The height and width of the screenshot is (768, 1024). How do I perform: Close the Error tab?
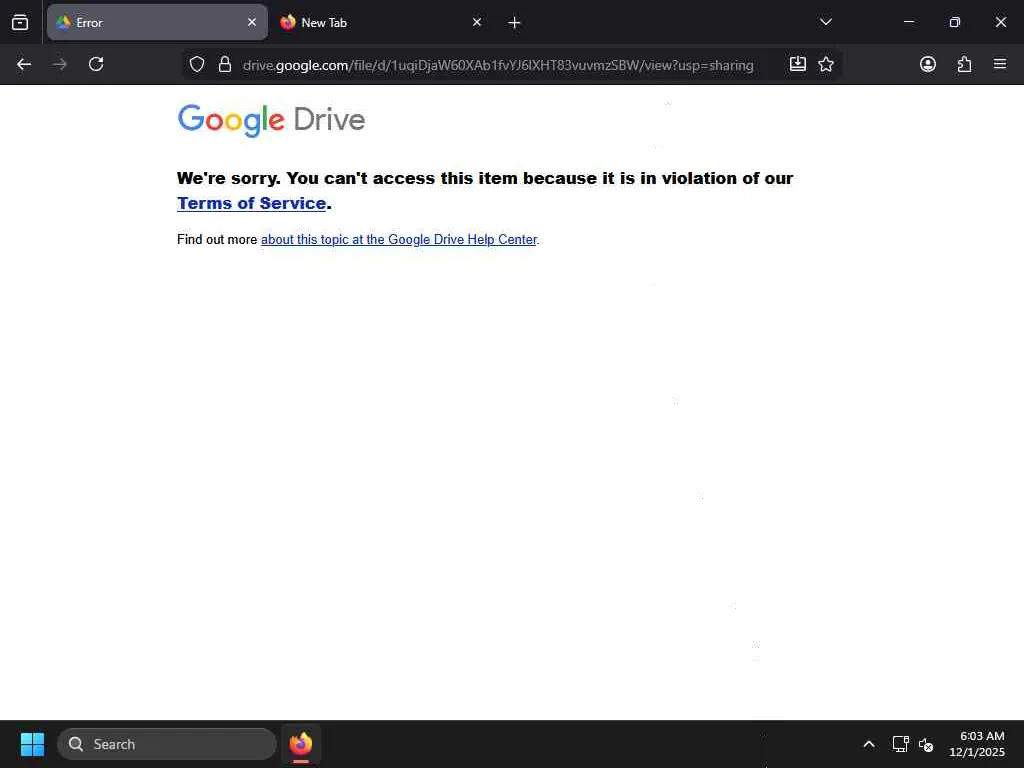tap(251, 22)
